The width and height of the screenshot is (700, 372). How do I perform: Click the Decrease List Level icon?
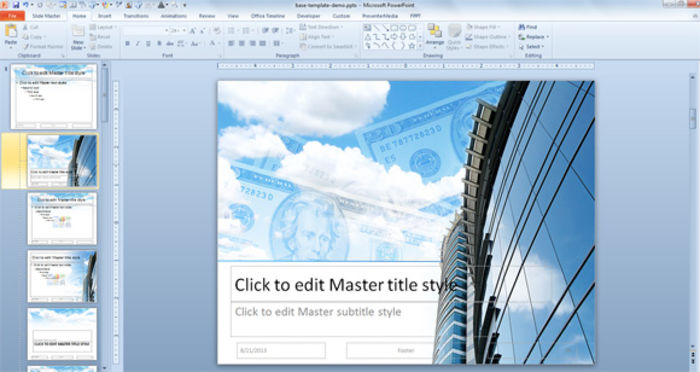click(265, 30)
